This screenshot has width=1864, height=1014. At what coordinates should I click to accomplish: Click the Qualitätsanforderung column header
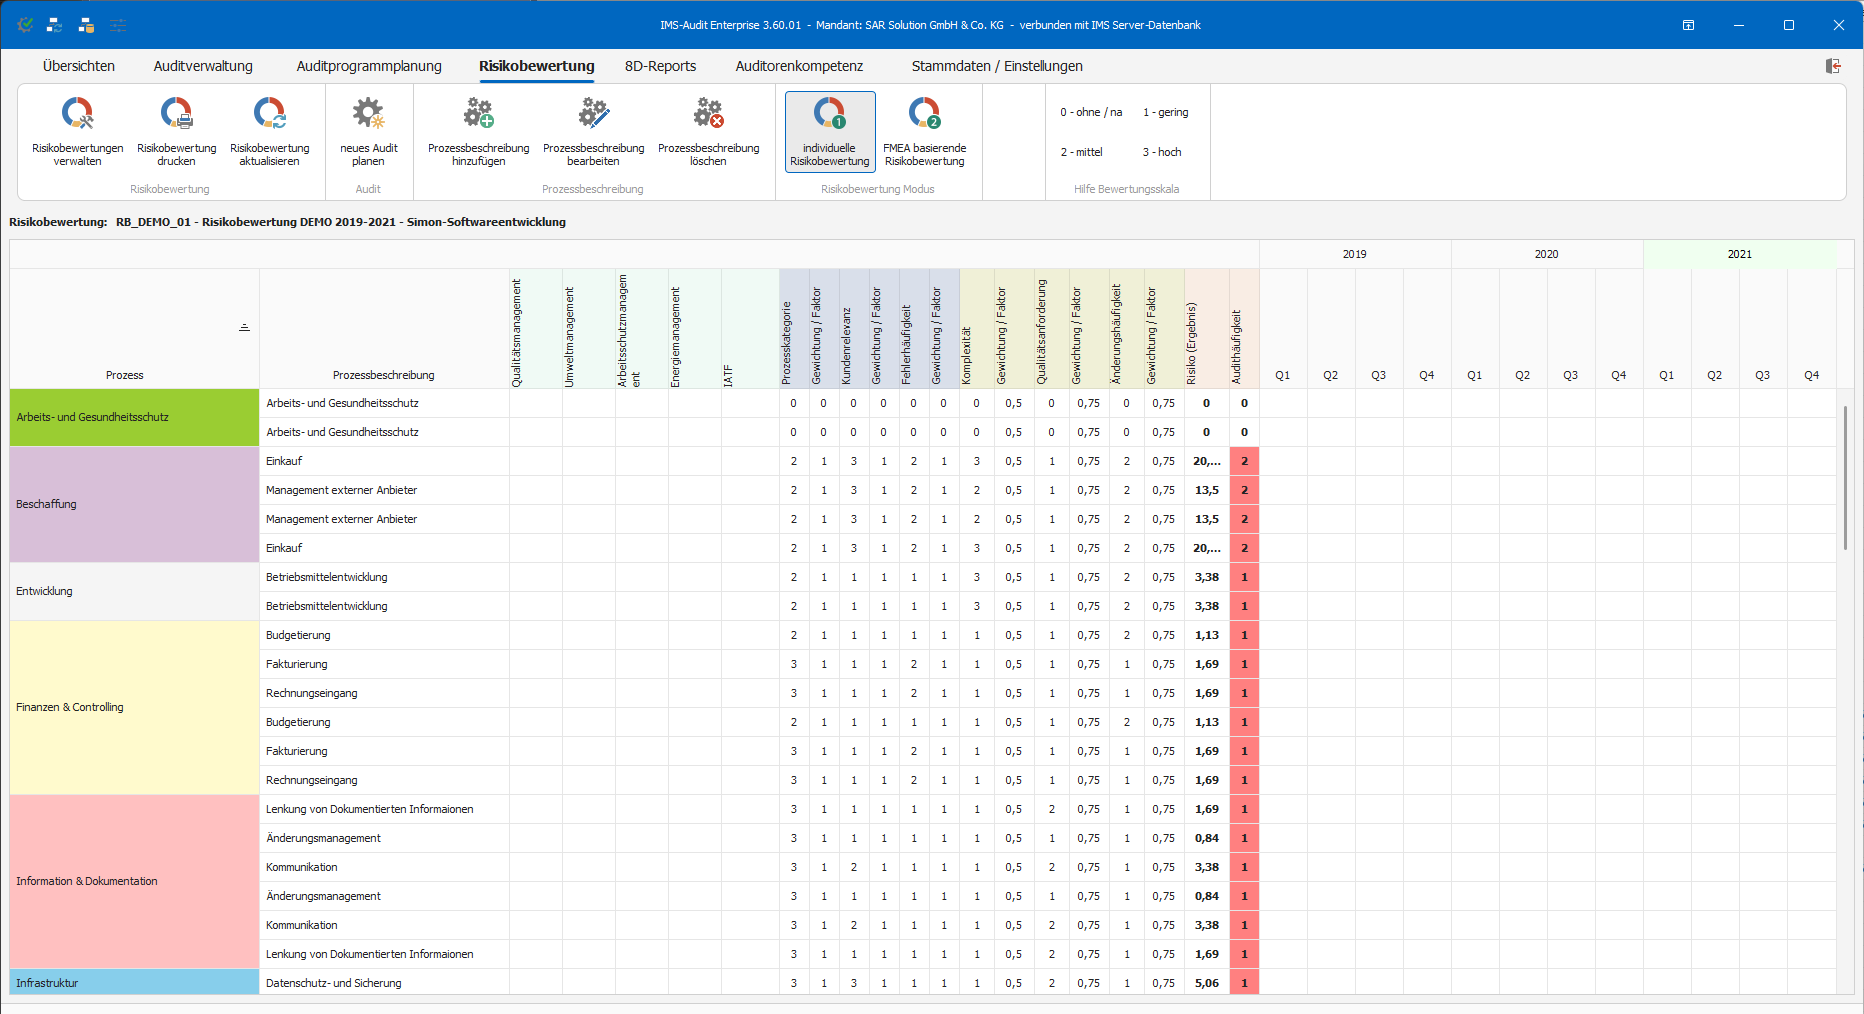pos(1052,329)
